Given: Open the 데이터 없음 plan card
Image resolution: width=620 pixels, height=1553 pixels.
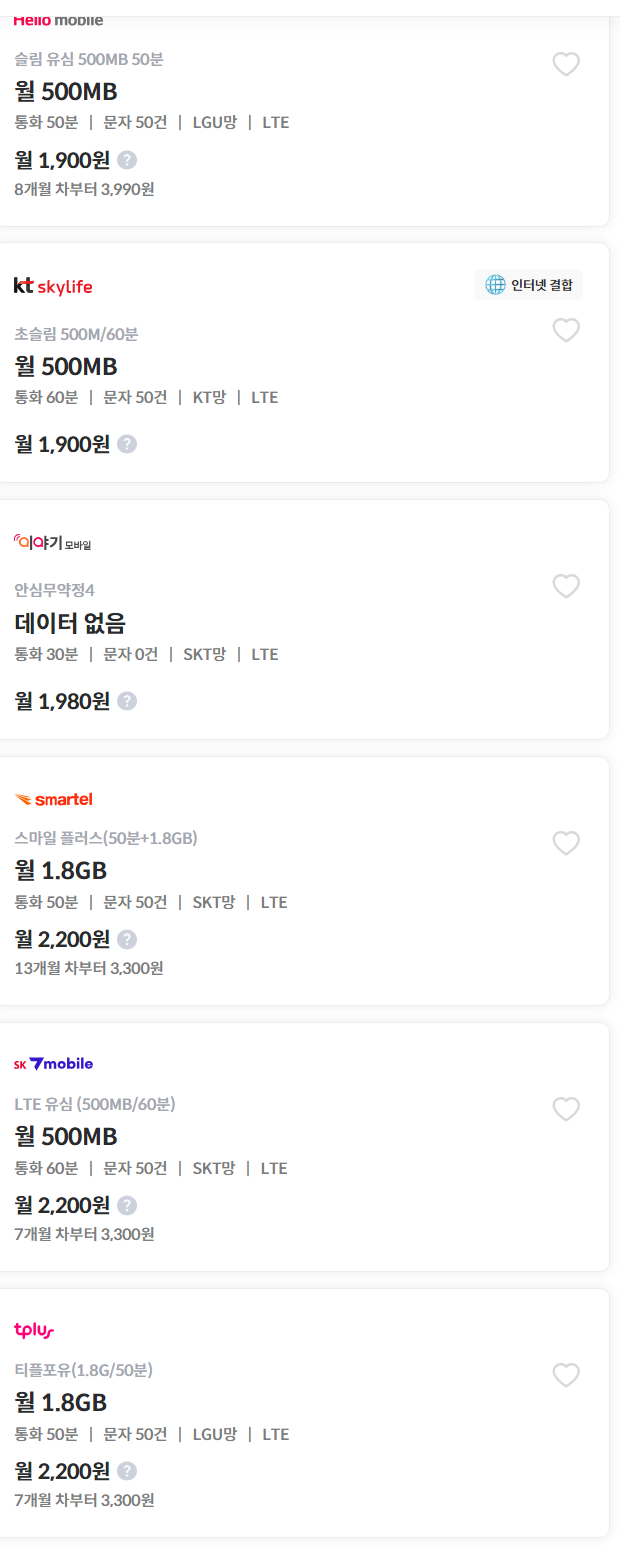Looking at the screenshot, I should (x=302, y=620).
